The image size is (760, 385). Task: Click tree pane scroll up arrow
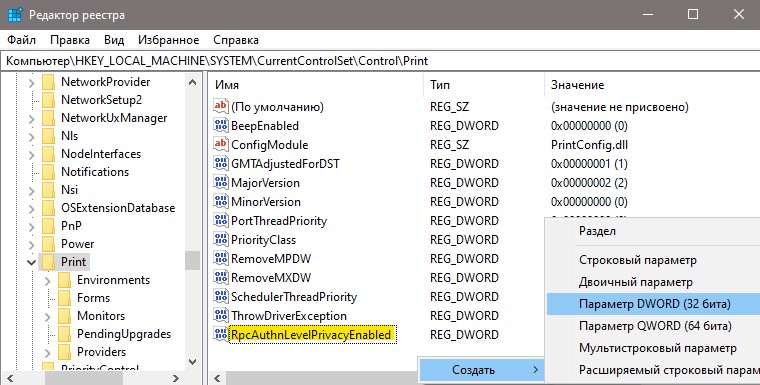click(192, 82)
